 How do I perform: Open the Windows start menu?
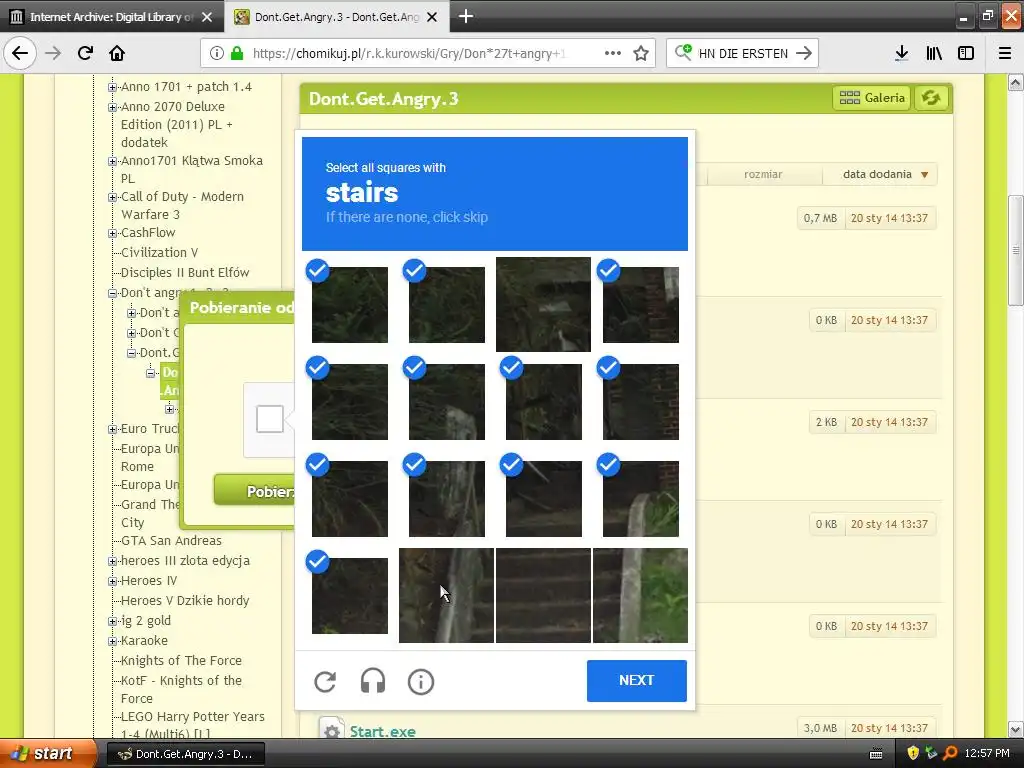[x=47, y=754]
